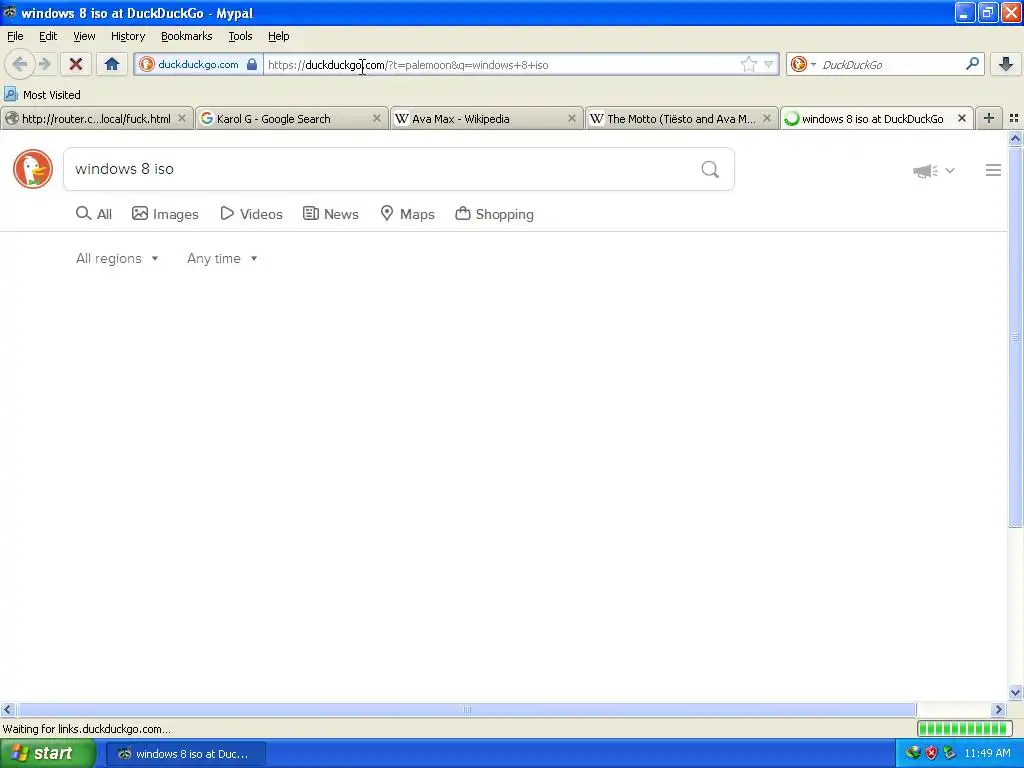
Task: Open the Home page icon
Action: pos(112,64)
